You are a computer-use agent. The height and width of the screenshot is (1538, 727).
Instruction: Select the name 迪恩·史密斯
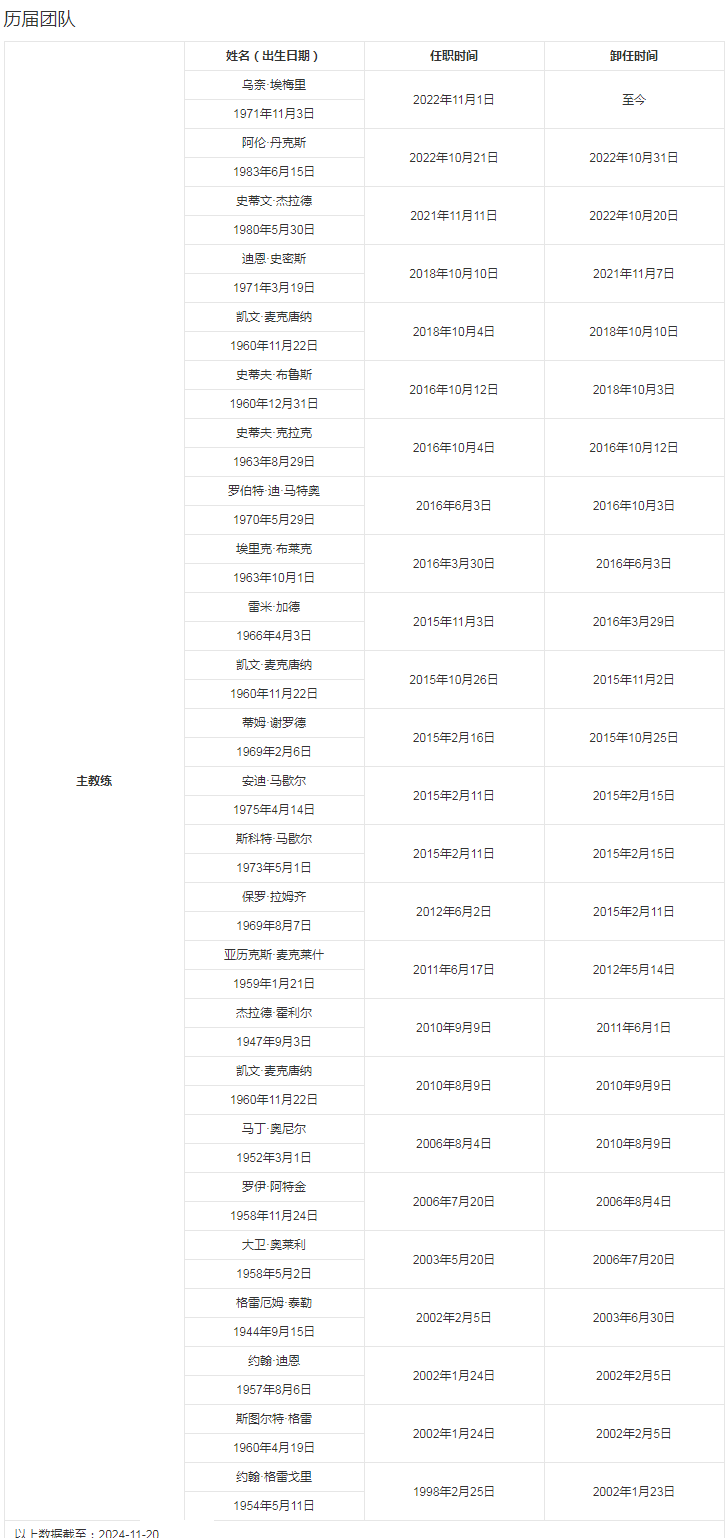pos(274,259)
